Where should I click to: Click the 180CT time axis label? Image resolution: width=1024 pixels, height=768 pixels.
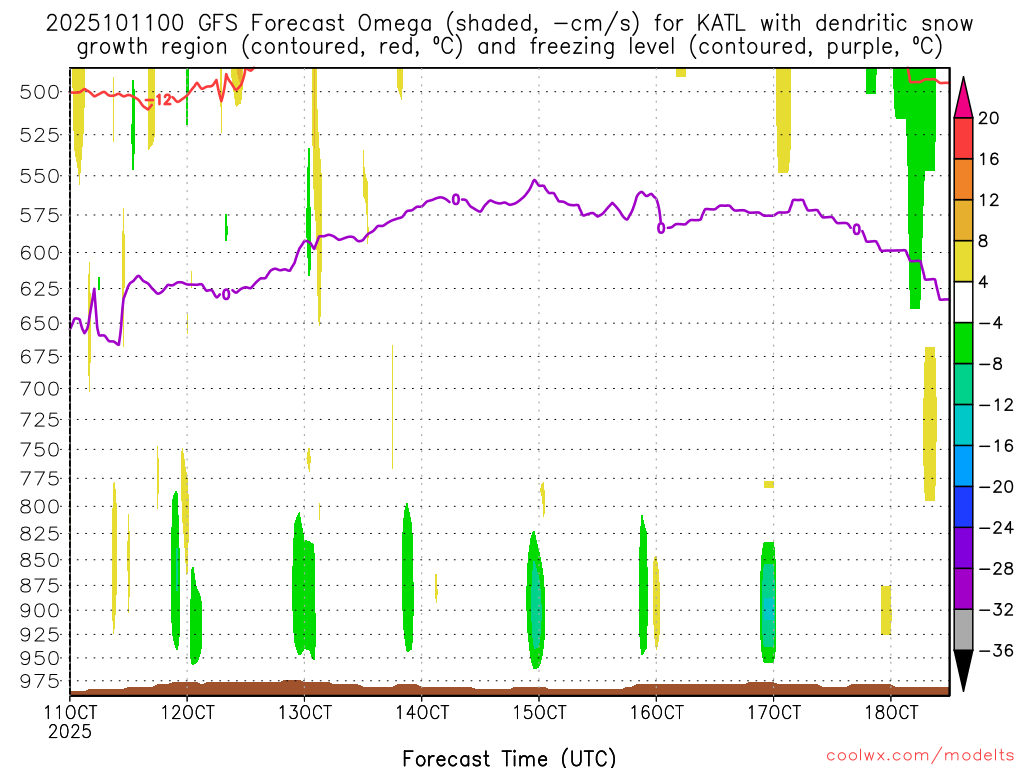click(x=891, y=712)
